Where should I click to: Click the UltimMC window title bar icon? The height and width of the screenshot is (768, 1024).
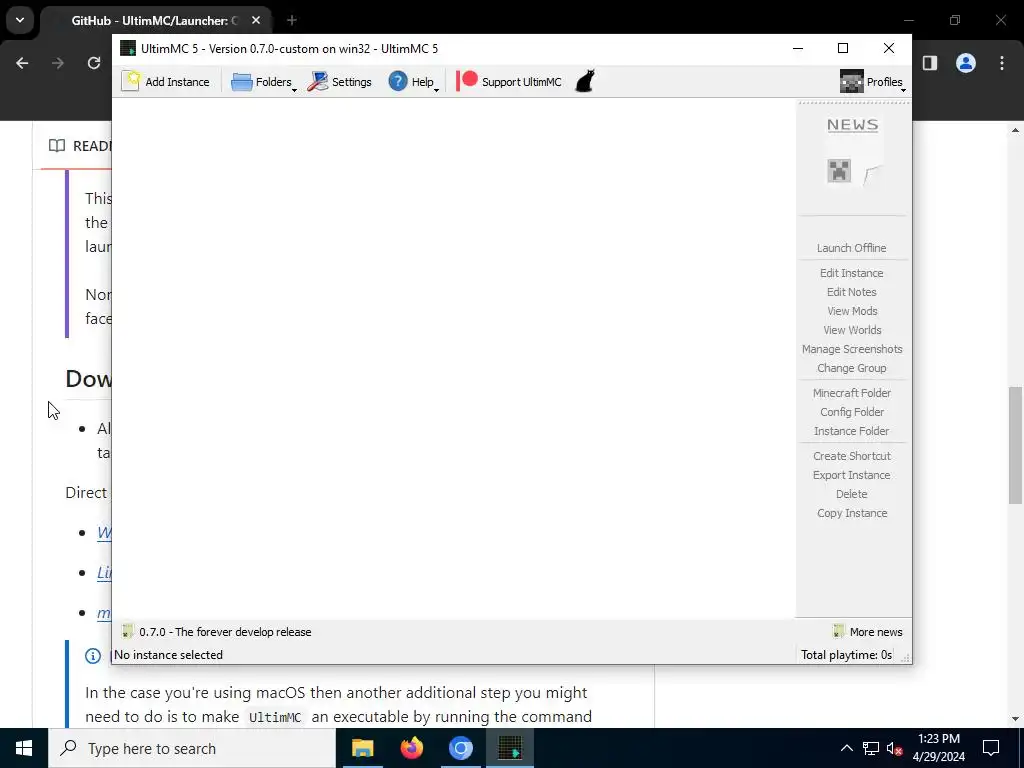click(x=128, y=48)
